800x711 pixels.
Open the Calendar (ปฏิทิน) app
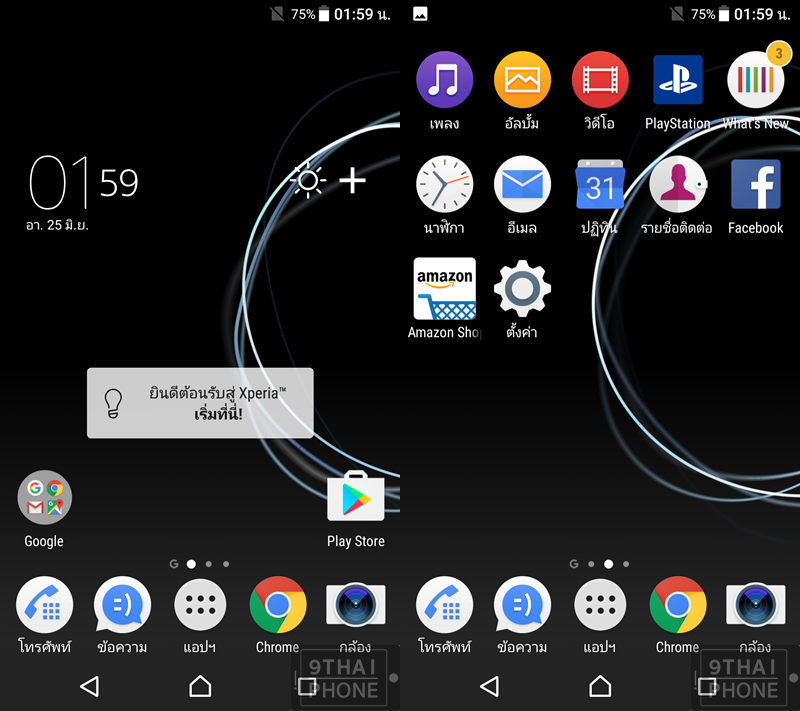coord(600,184)
